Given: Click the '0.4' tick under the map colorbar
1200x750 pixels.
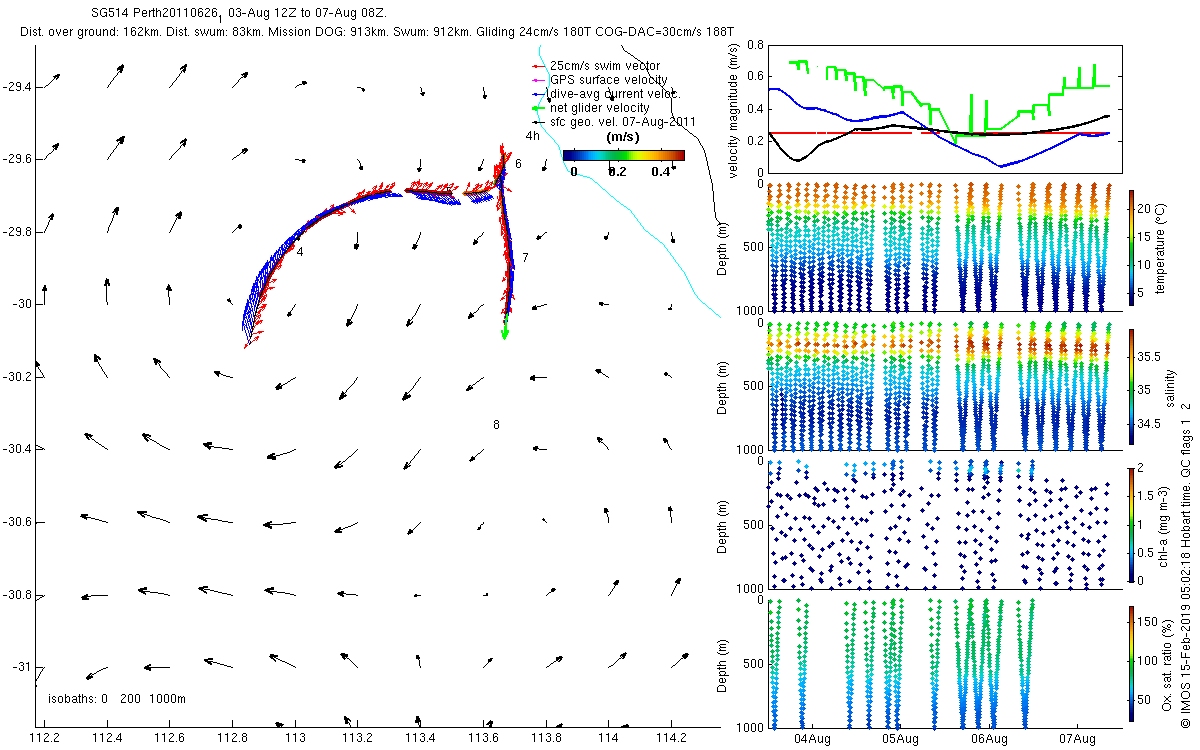Looking at the screenshot, I should tap(663, 171).
